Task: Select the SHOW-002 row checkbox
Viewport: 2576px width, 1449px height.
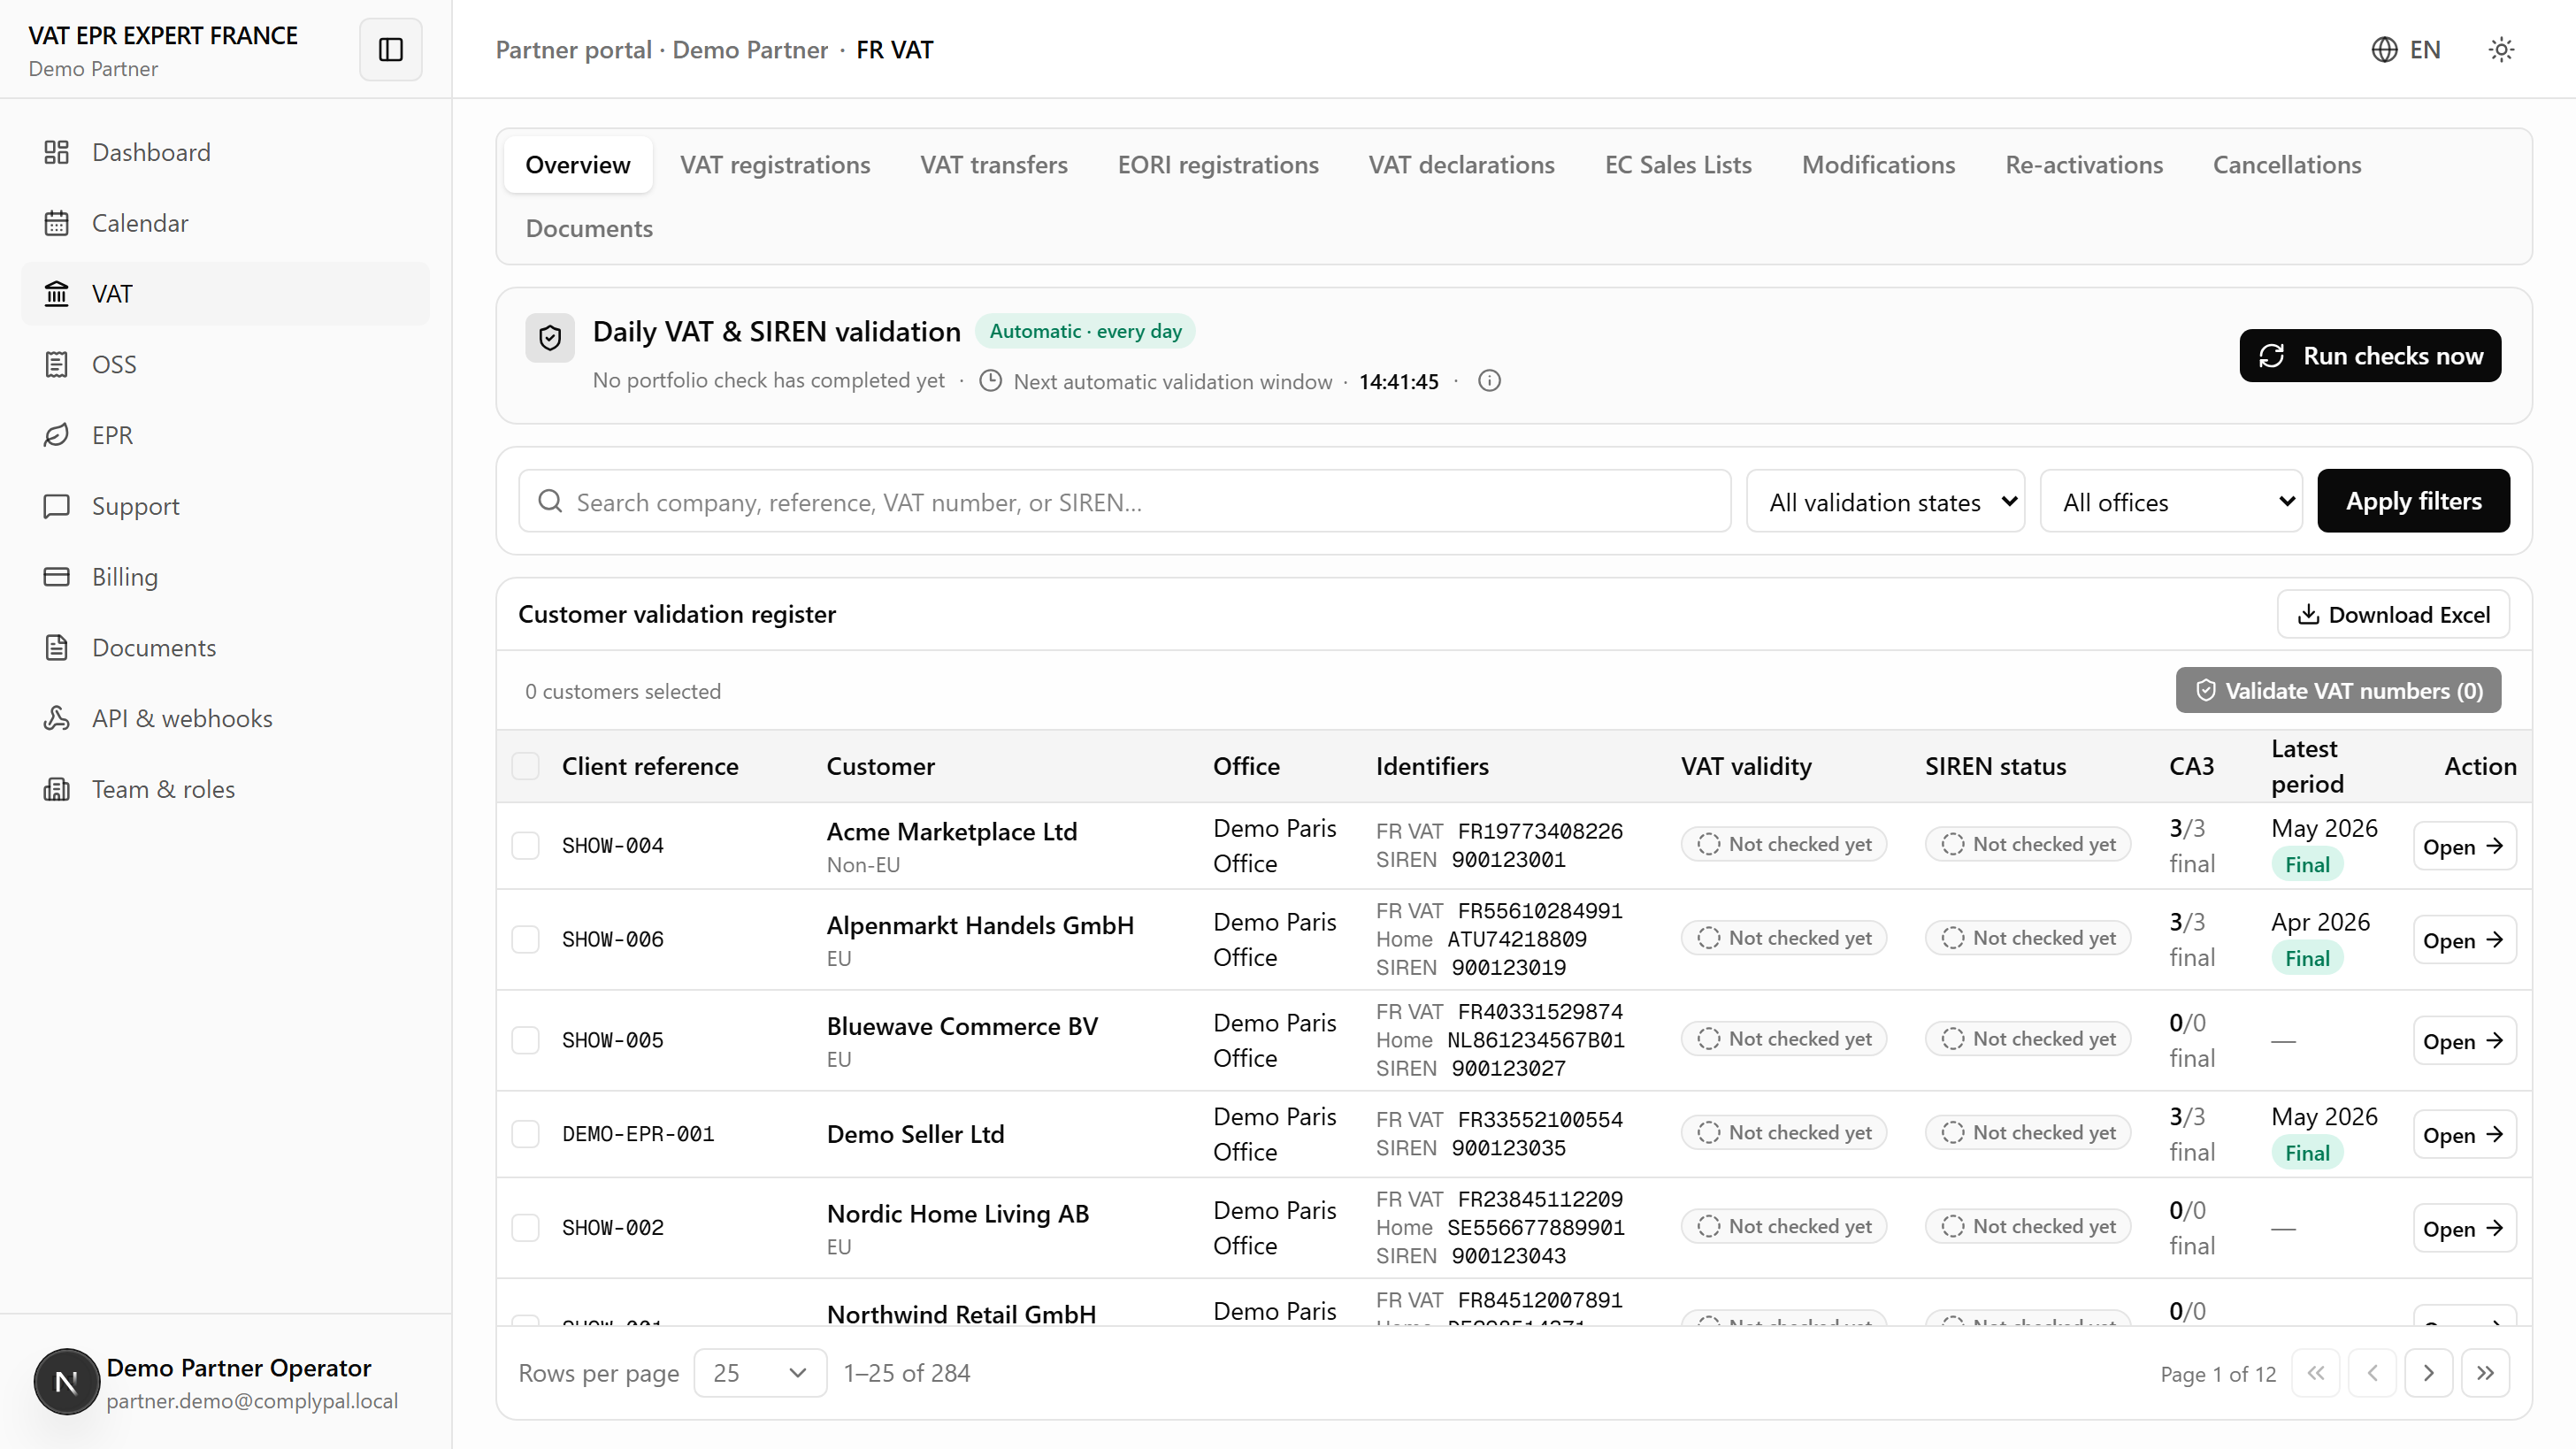Action: coord(525,1228)
